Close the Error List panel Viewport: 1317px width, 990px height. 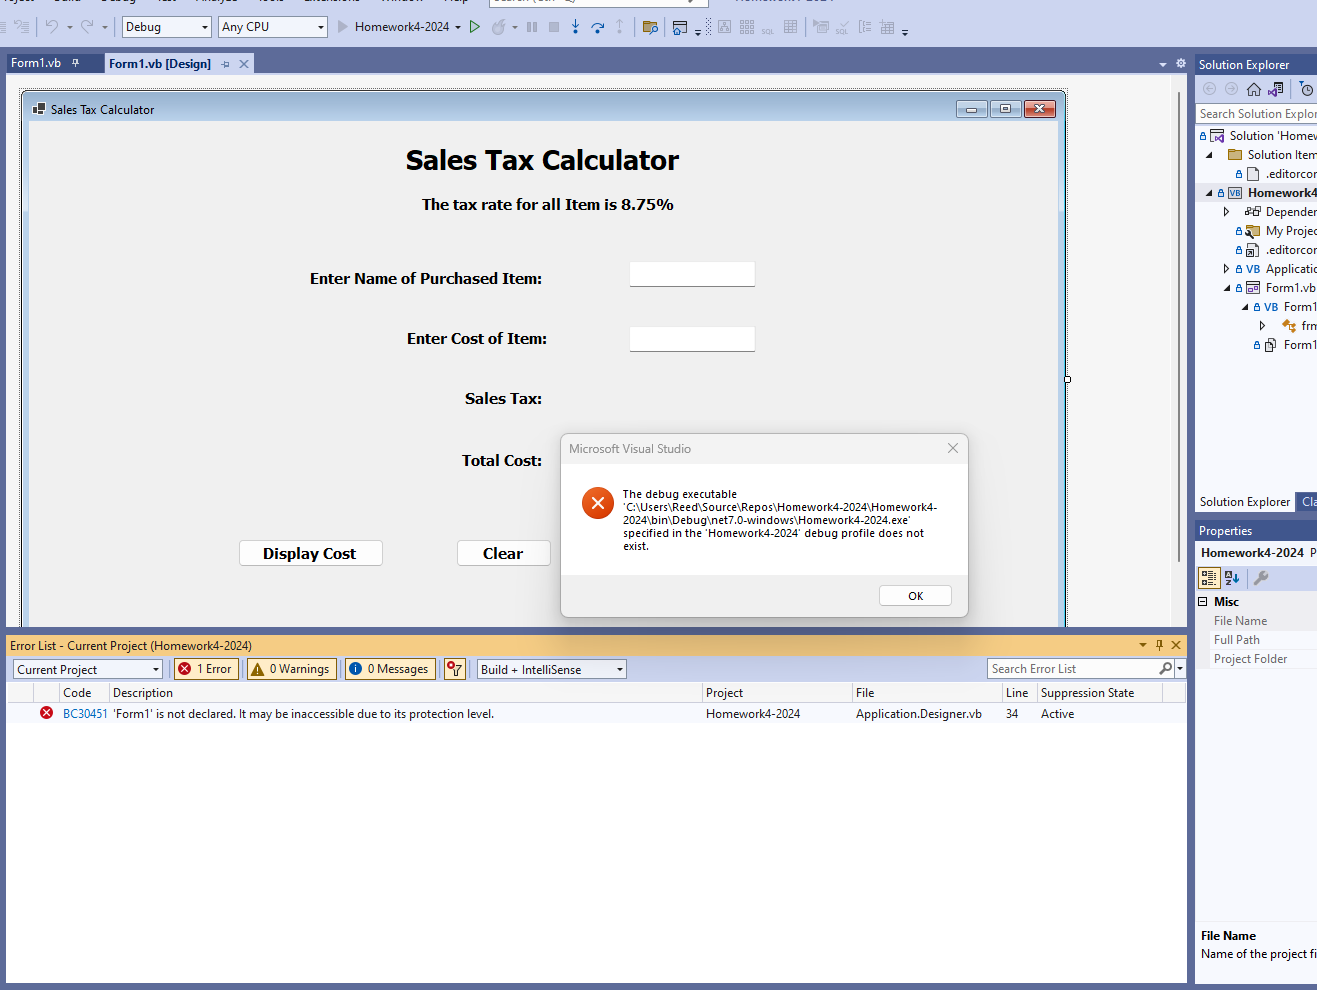pyautogui.click(x=1176, y=645)
